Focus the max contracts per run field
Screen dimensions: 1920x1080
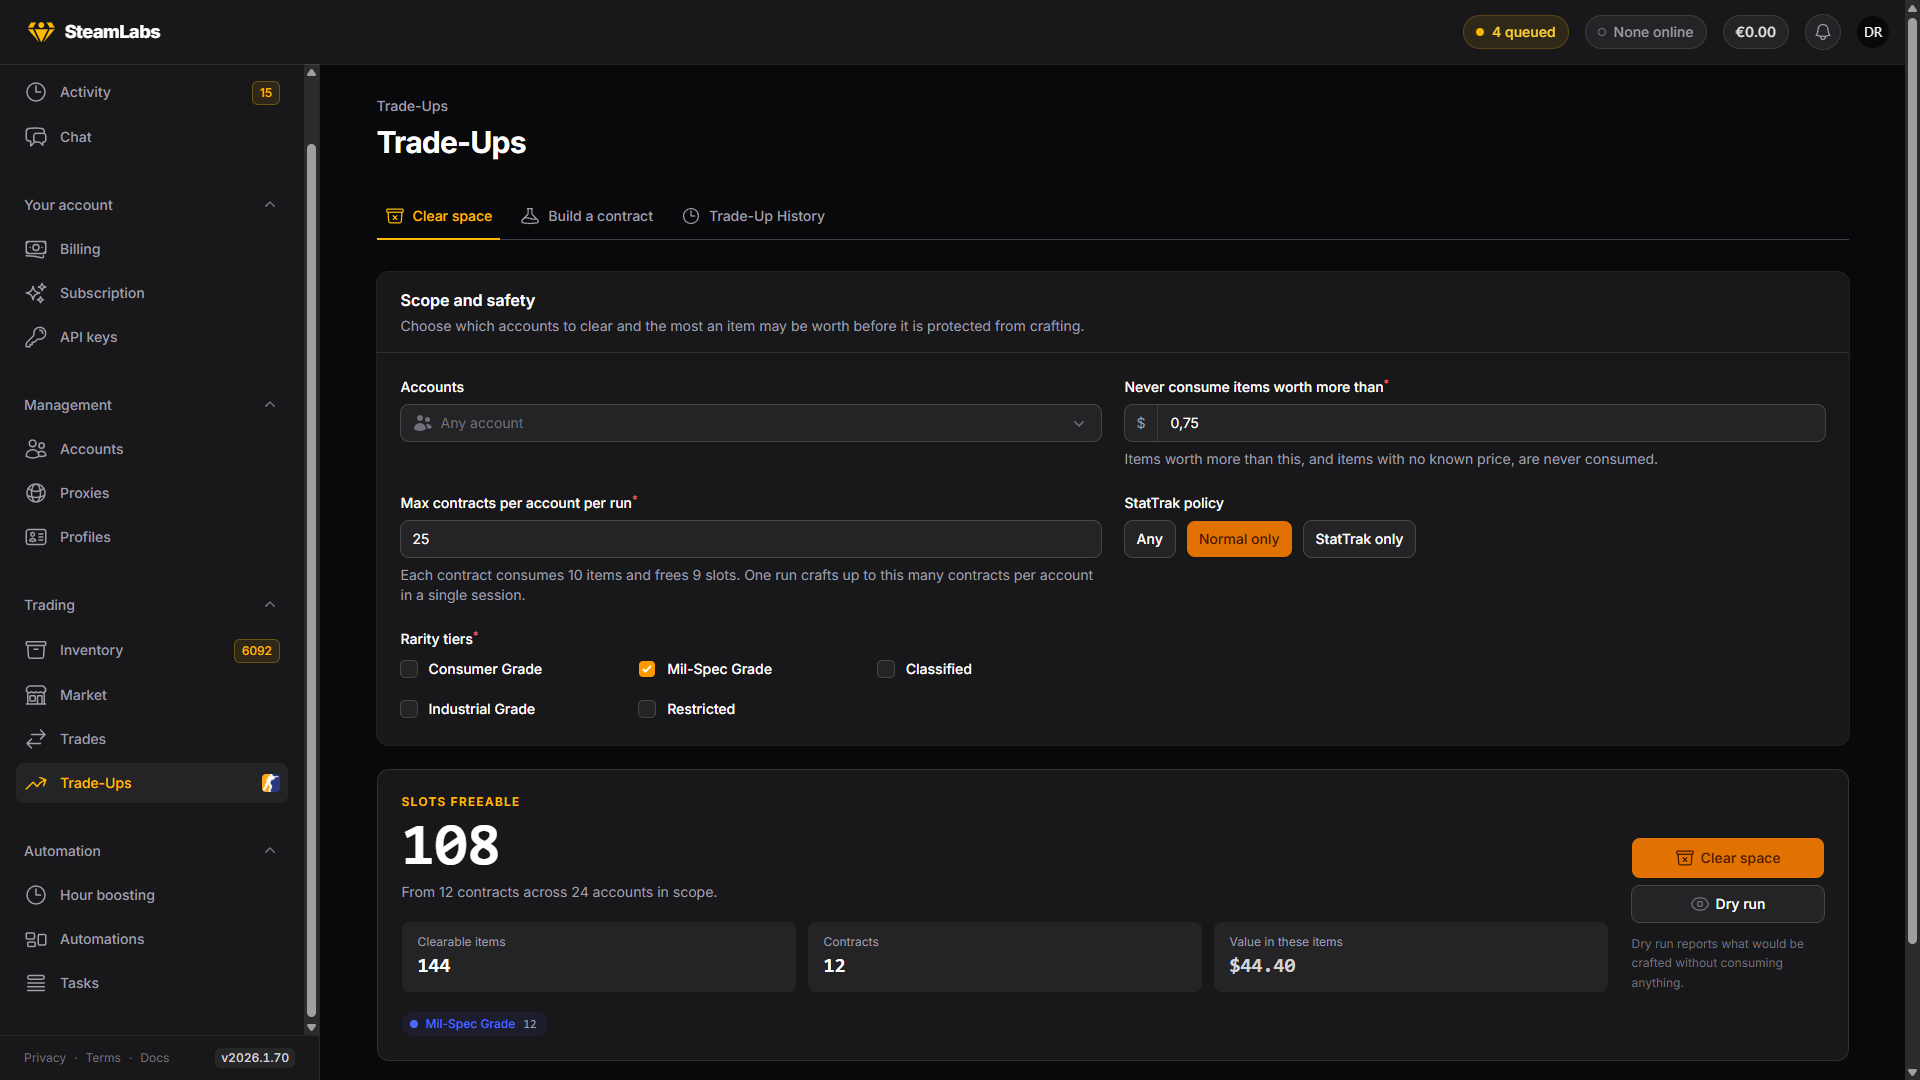[751, 539]
